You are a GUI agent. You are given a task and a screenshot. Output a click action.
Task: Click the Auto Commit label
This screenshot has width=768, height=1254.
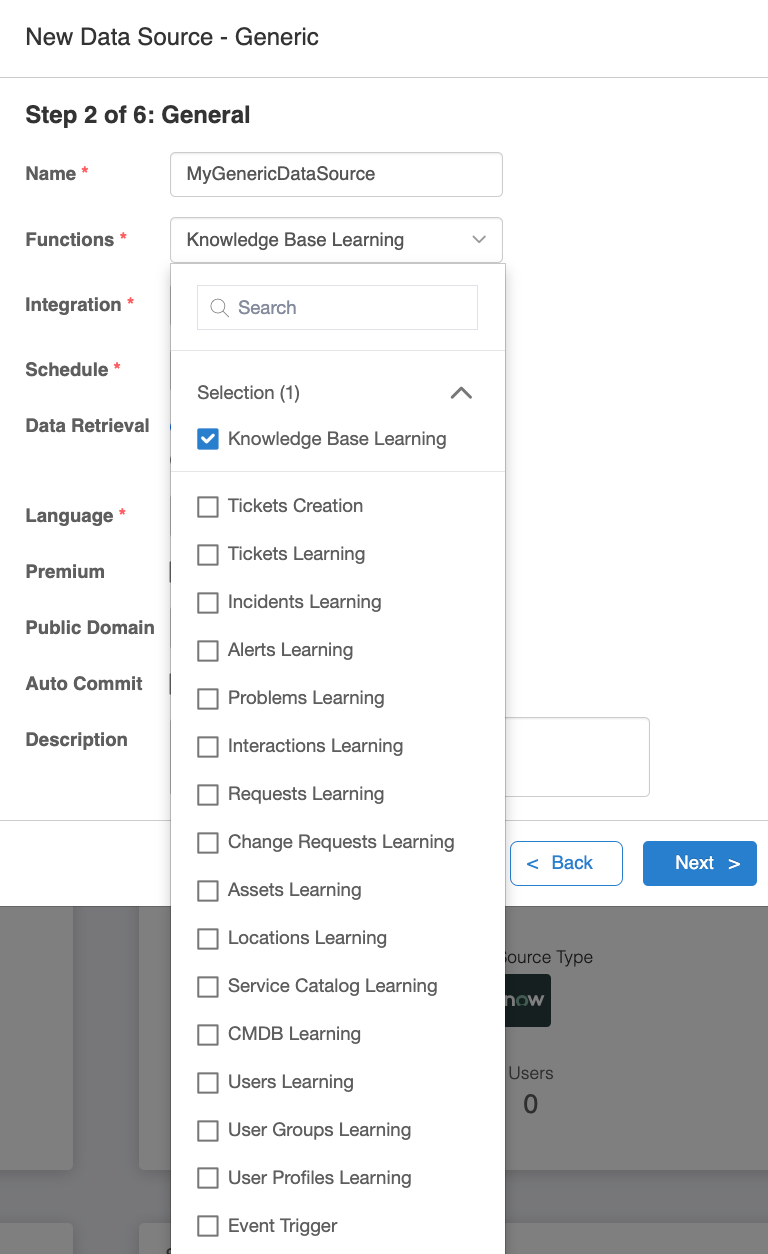[84, 684]
